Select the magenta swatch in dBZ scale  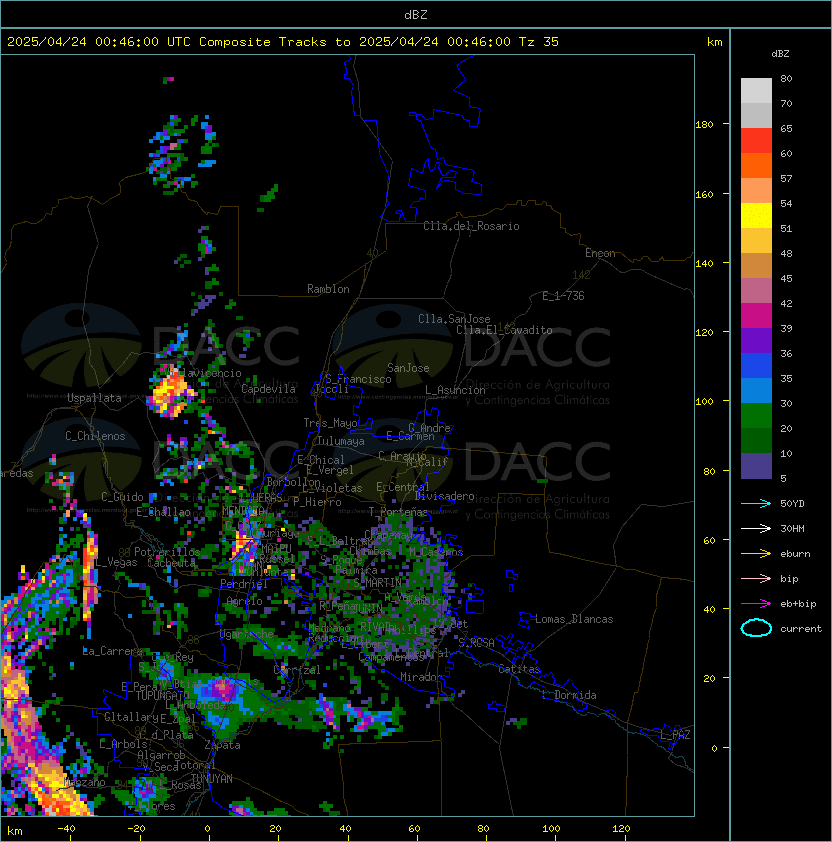click(756, 316)
